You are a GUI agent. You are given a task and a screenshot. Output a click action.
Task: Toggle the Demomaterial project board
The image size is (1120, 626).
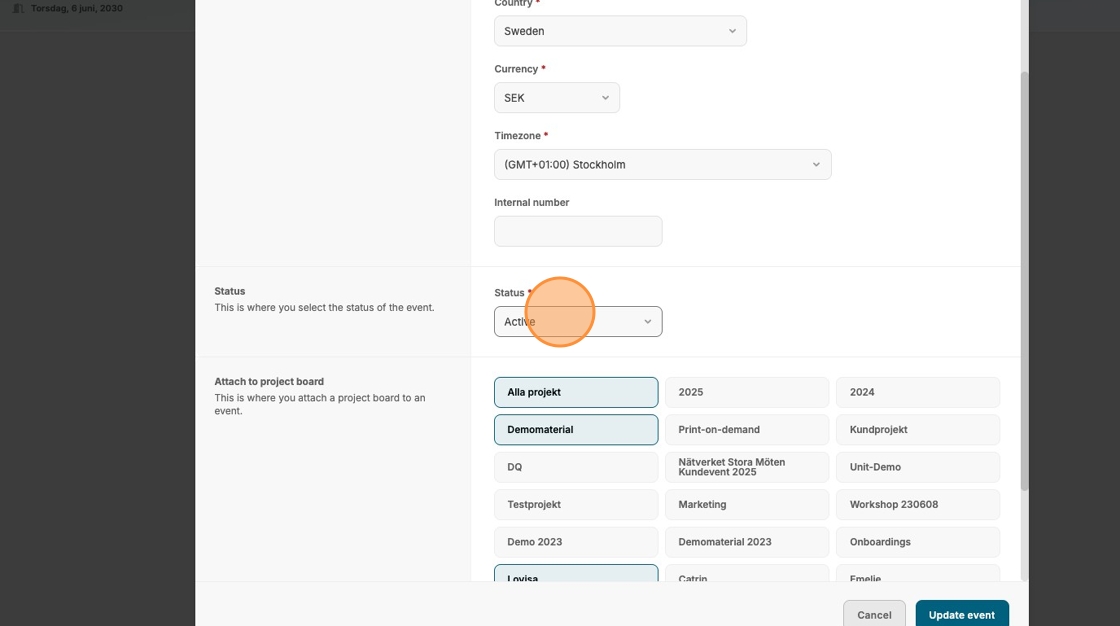(x=576, y=430)
